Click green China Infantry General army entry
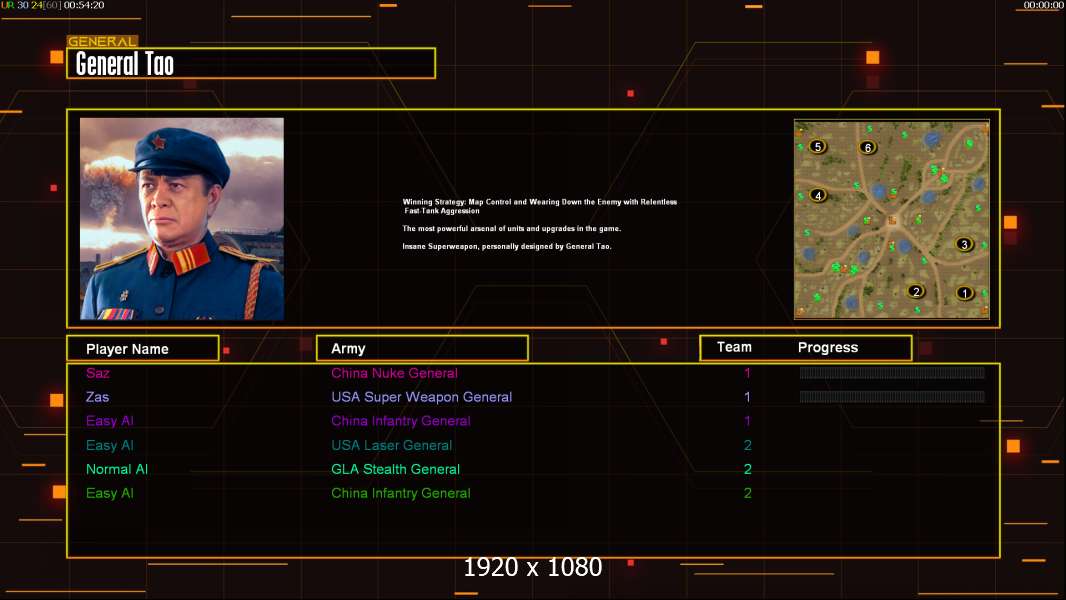 400,493
